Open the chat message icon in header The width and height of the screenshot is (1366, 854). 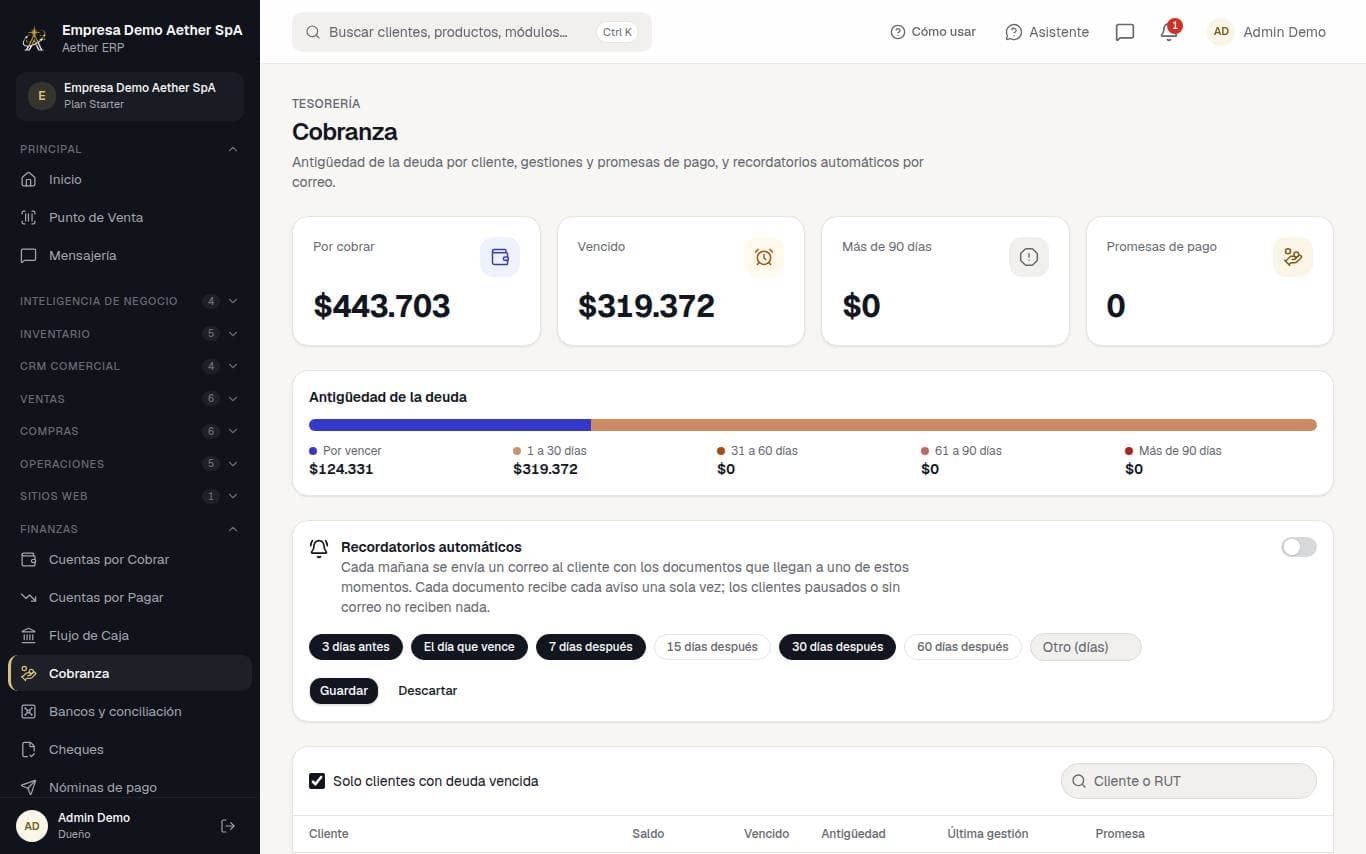click(1124, 32)
